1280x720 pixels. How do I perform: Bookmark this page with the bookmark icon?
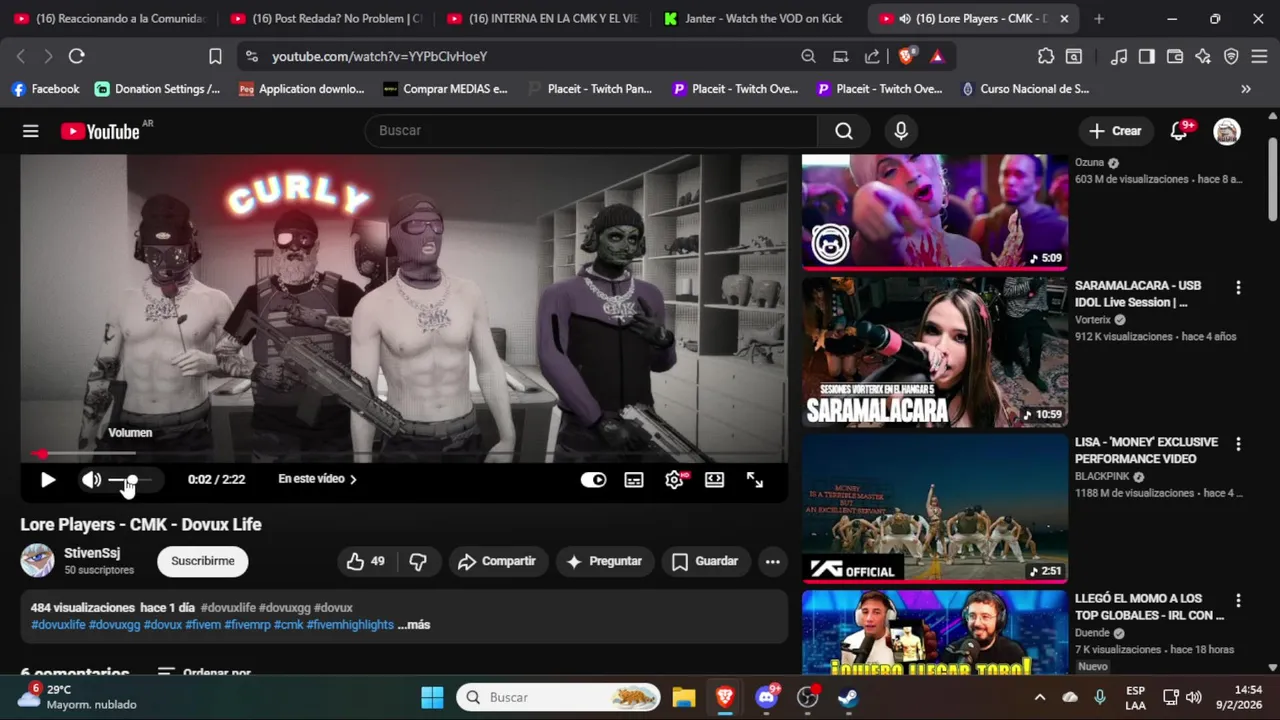point(215,57)
